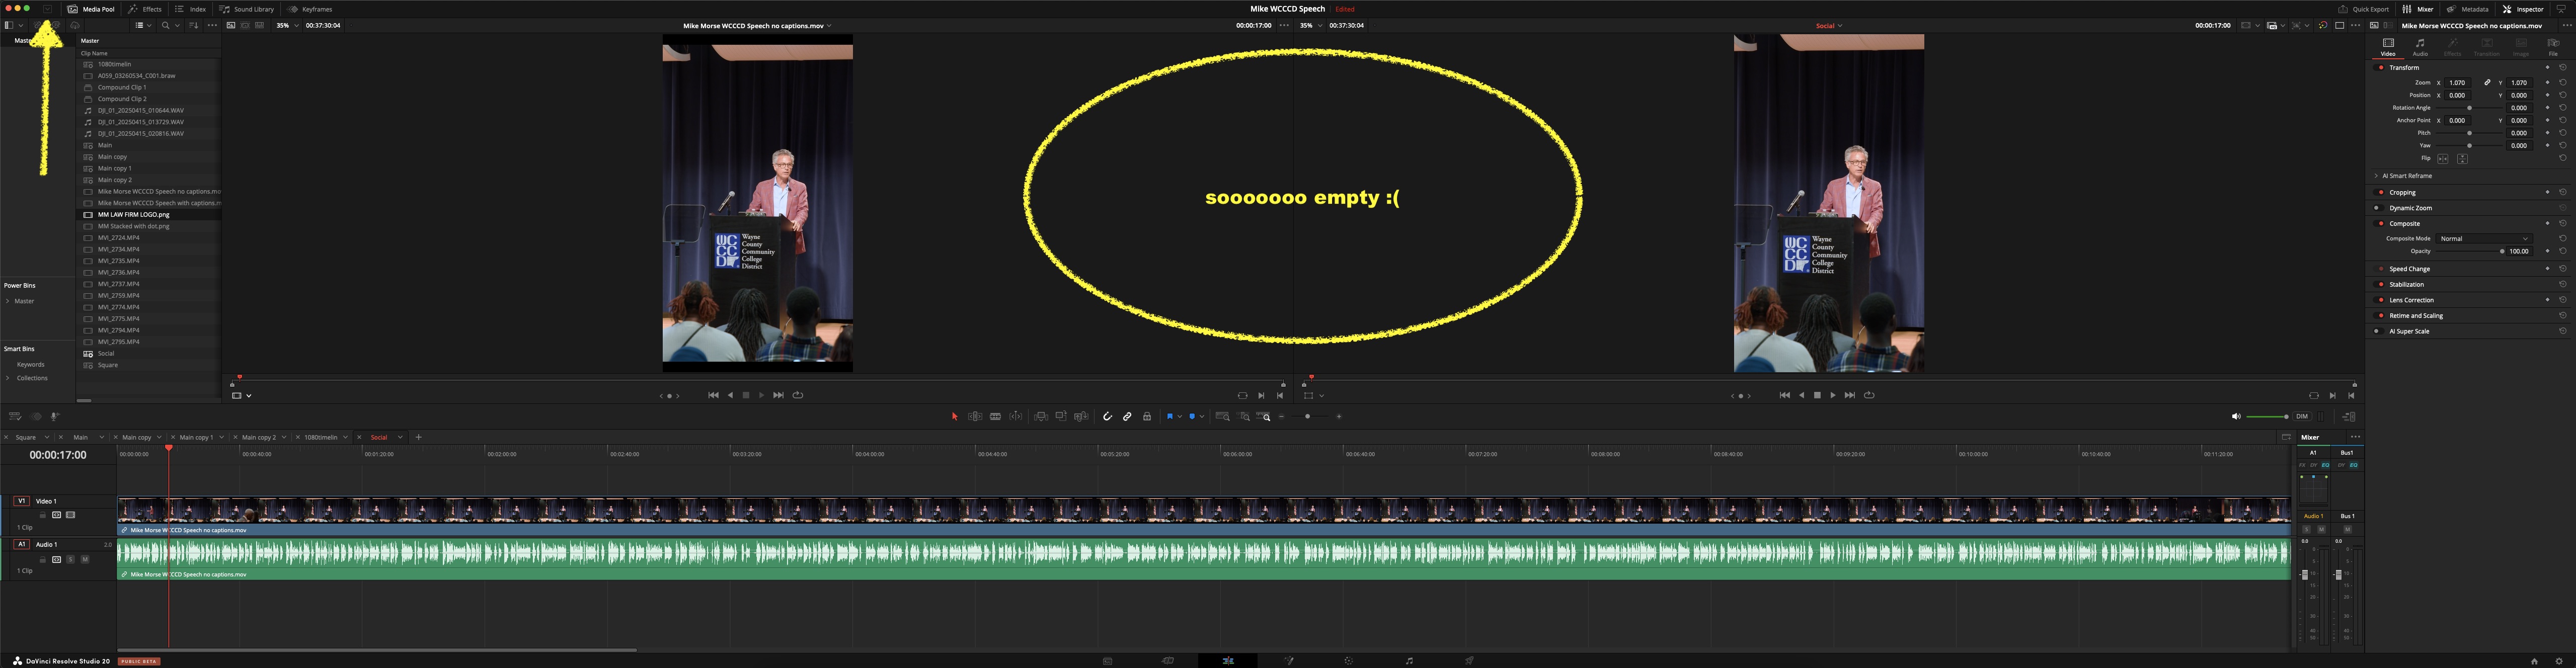Enable the AI Super Scale switch

point(2378,331)
